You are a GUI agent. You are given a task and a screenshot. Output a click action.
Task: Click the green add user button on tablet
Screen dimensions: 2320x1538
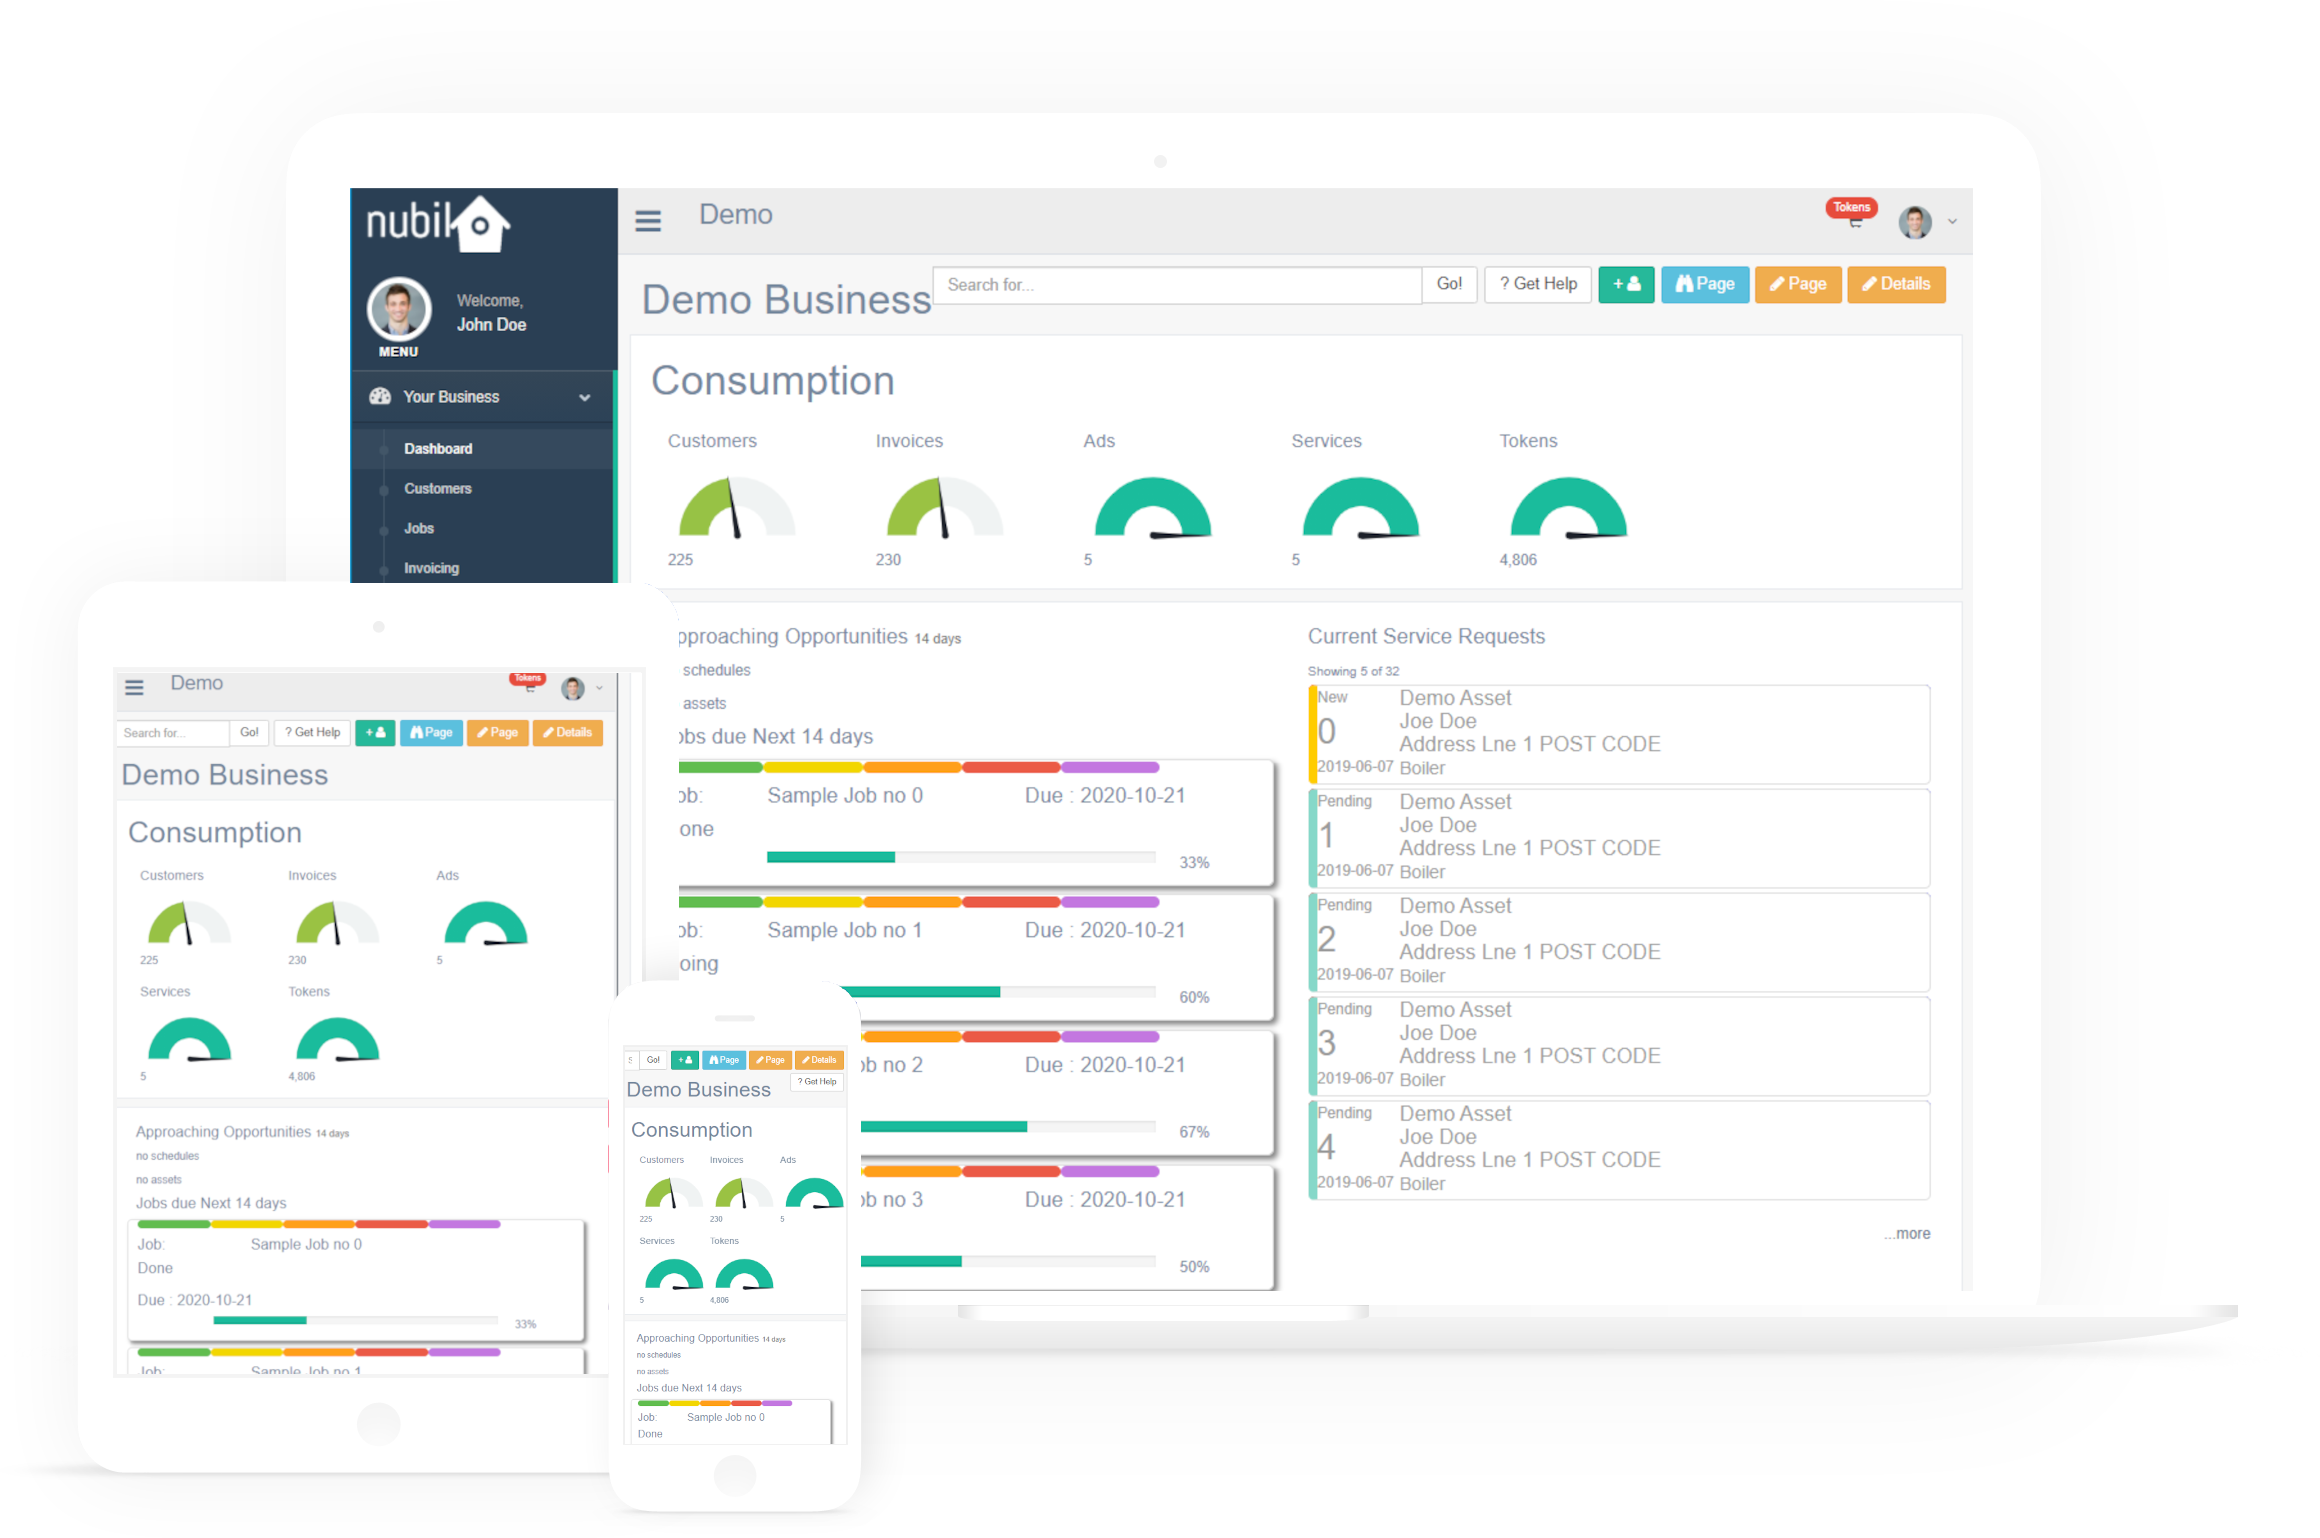point(375,732)
